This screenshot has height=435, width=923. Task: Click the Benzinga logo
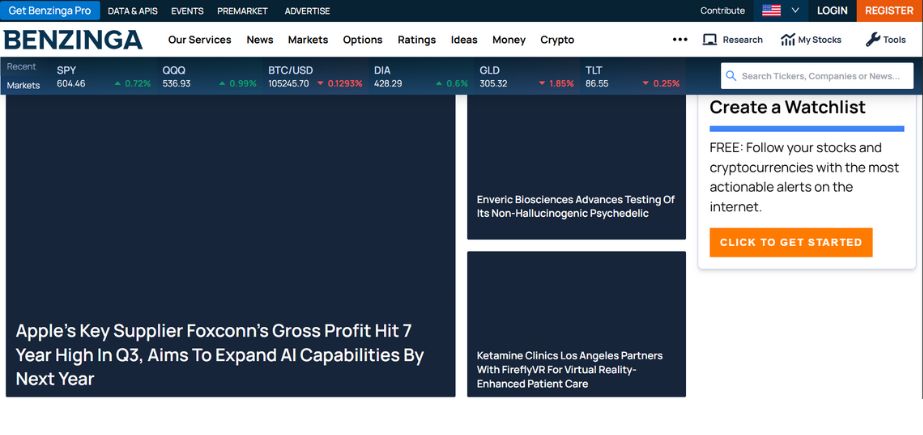click(73, 39)
